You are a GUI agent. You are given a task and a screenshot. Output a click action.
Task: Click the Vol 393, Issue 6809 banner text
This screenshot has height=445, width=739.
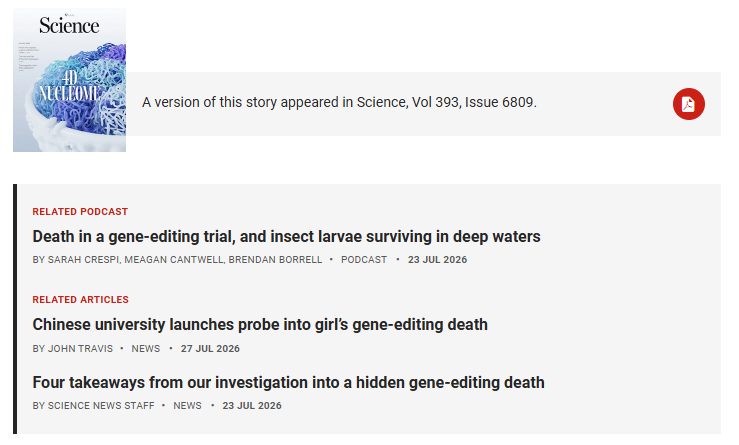tap(339, 102)
